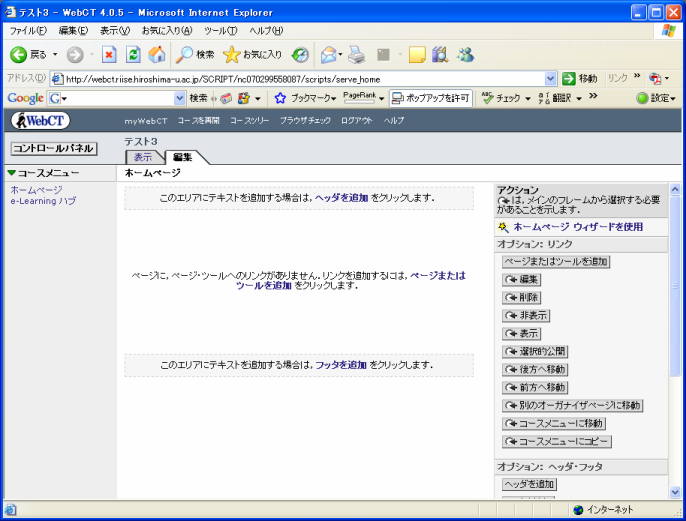Expand the Links (リンク) toolbar chevron
686x521 pixels.
(x=637, y=76)
